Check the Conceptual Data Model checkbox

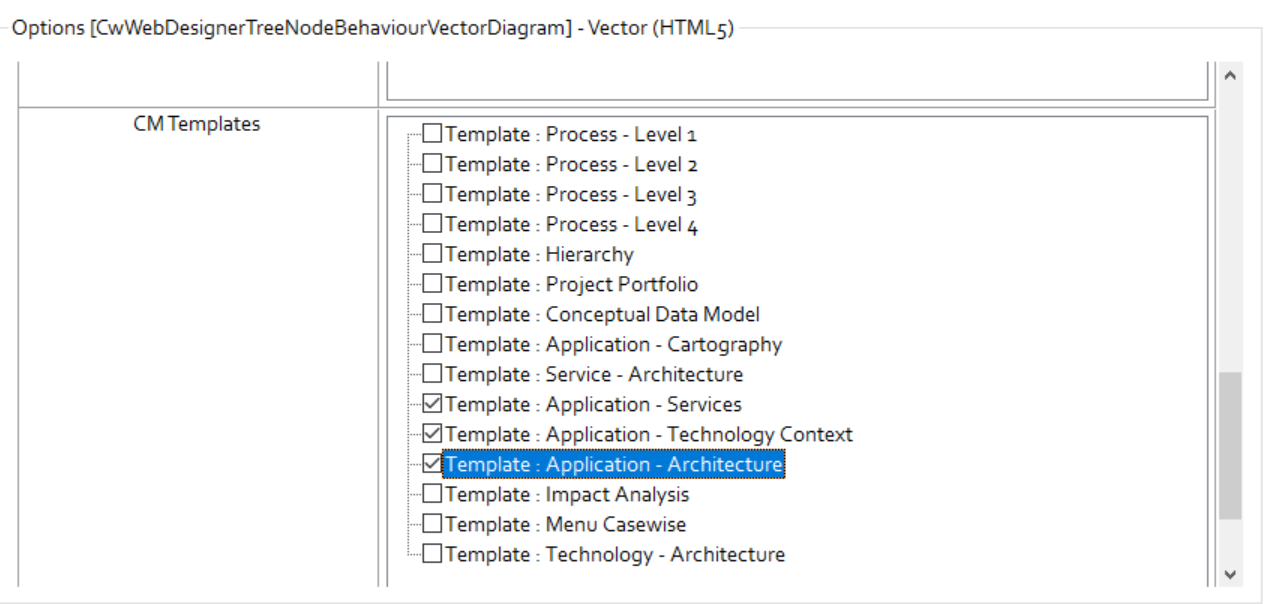pos(432,314)
